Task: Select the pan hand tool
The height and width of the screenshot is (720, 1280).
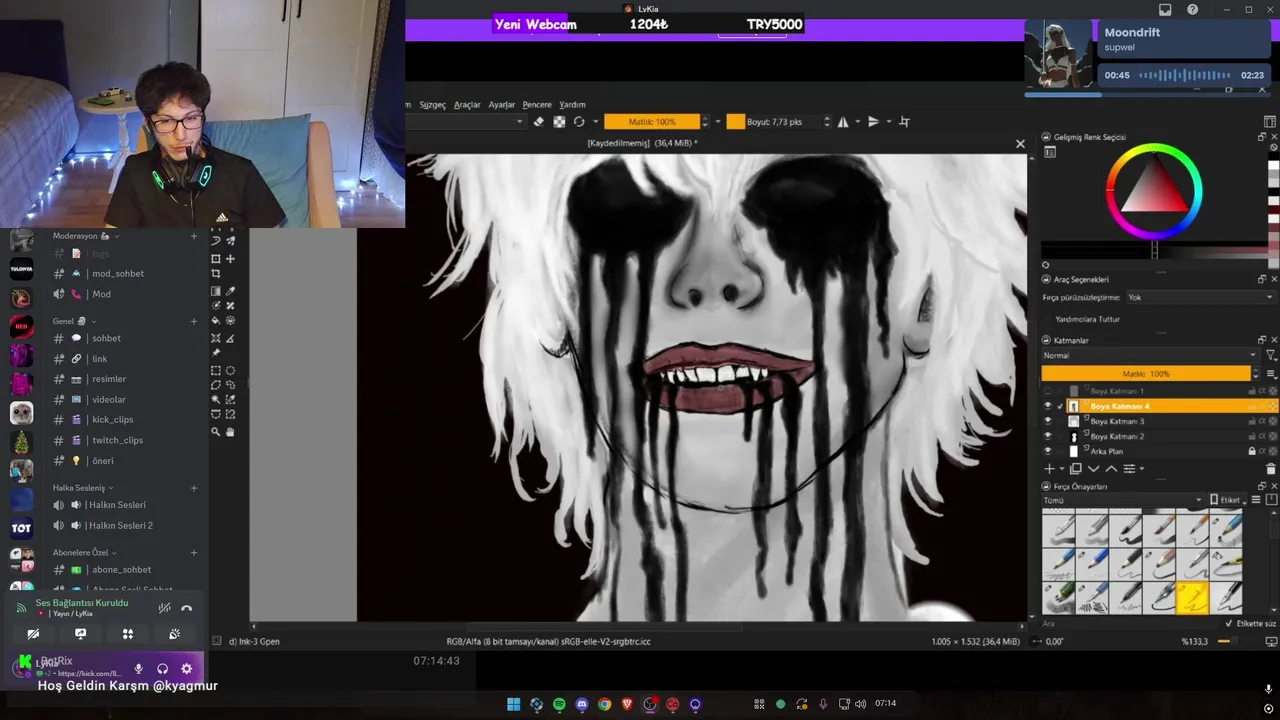Action: point(230,432)
